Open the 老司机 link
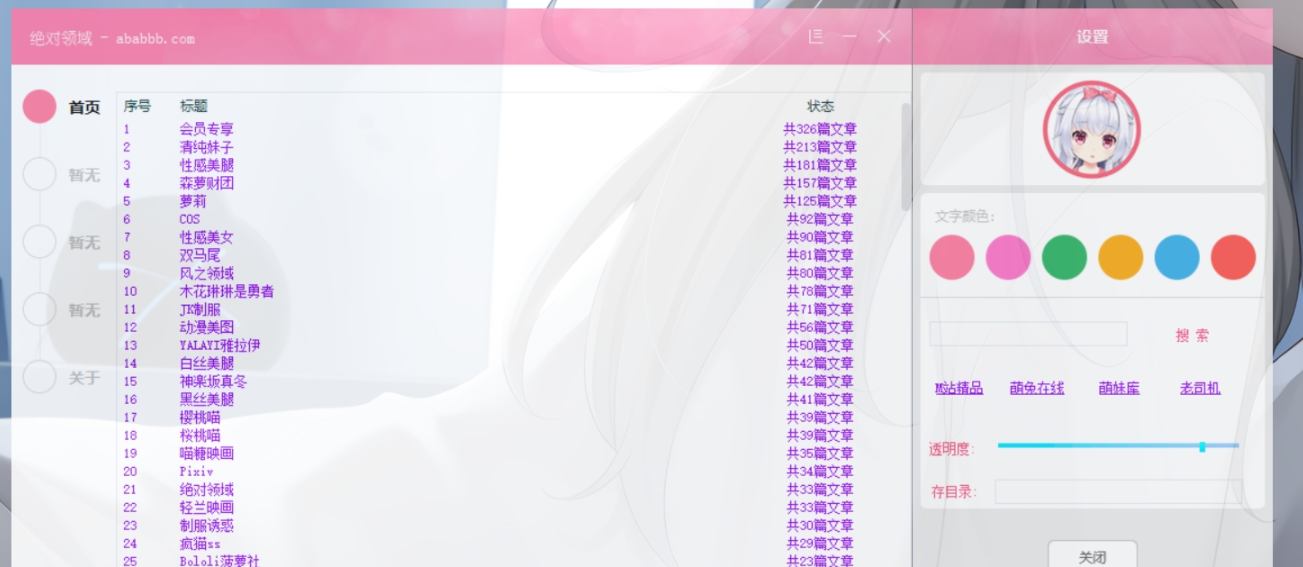The image size is (1303, 567). [1199, 388]
